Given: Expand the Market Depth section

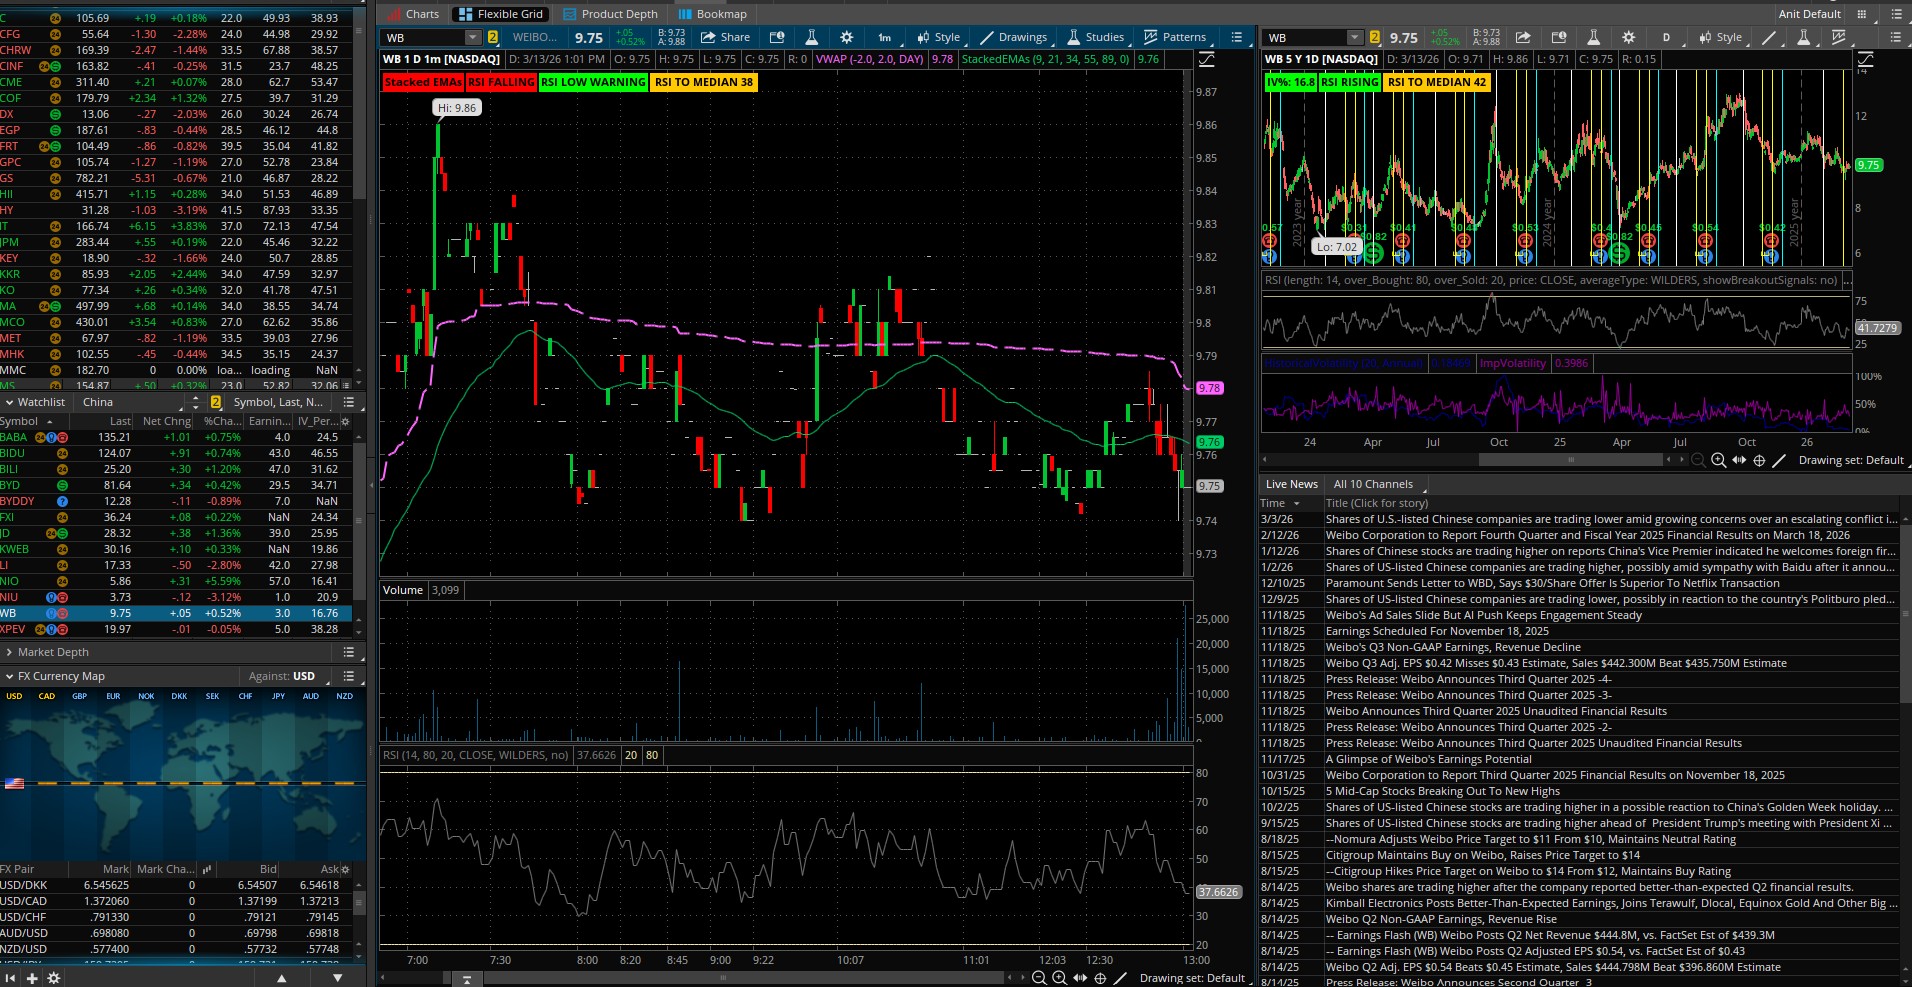Looking at the screenshot, I should pyautogui.click(x=53, y=652).
